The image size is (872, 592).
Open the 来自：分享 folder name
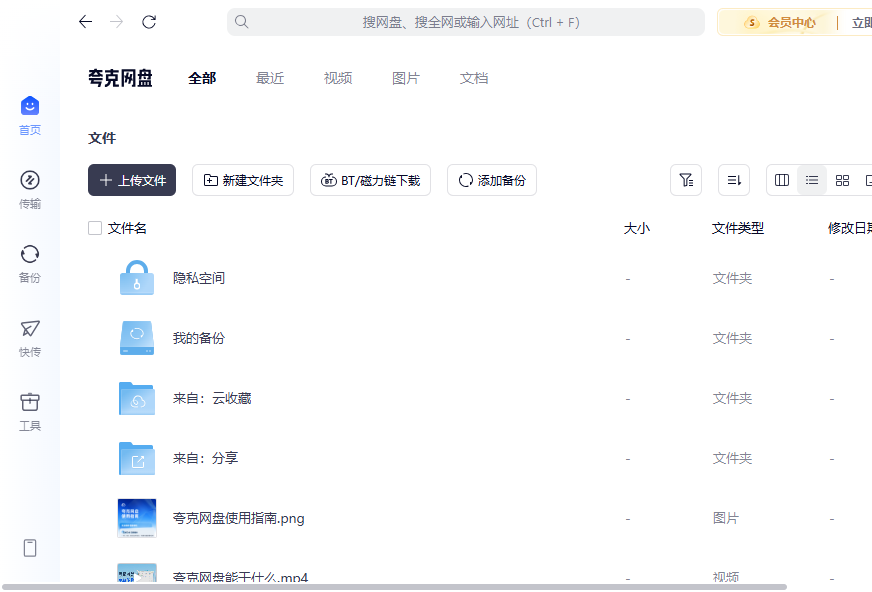point(205,458)
